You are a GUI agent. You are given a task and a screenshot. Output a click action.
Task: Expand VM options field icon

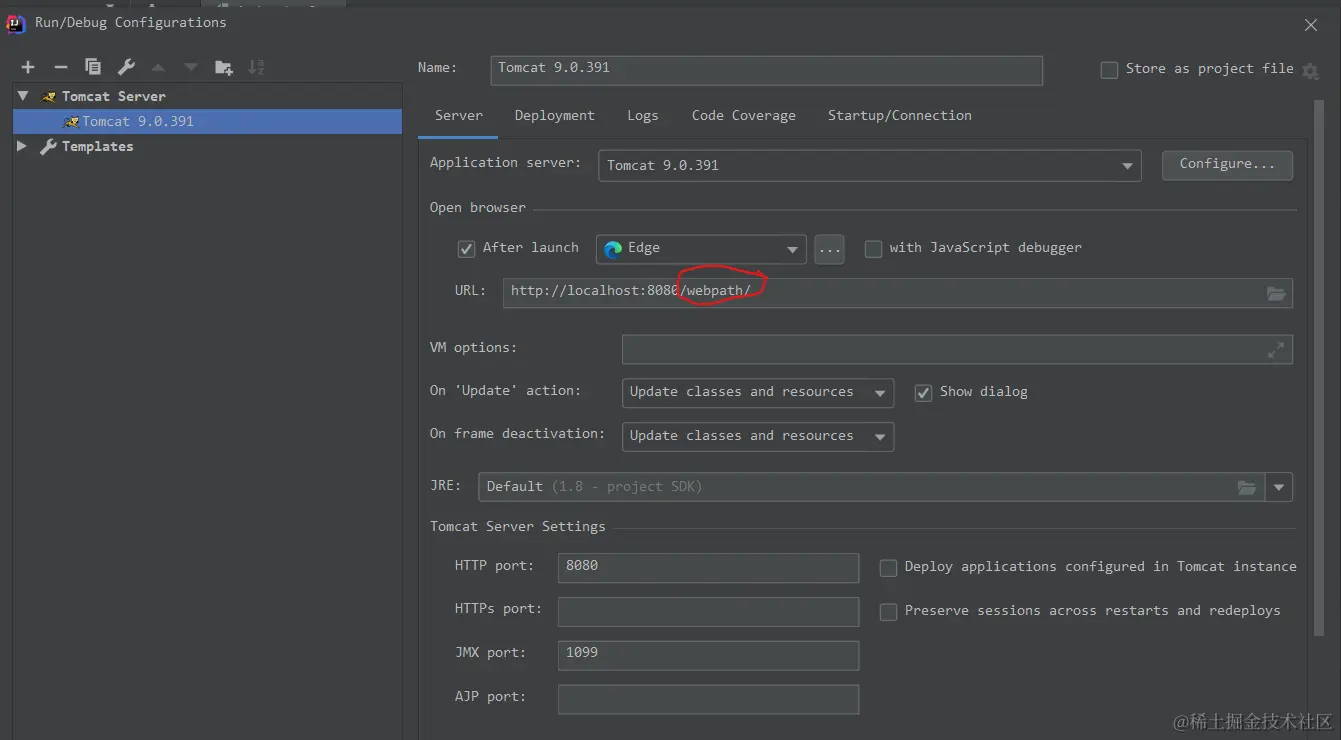[x=1276, y=350]
